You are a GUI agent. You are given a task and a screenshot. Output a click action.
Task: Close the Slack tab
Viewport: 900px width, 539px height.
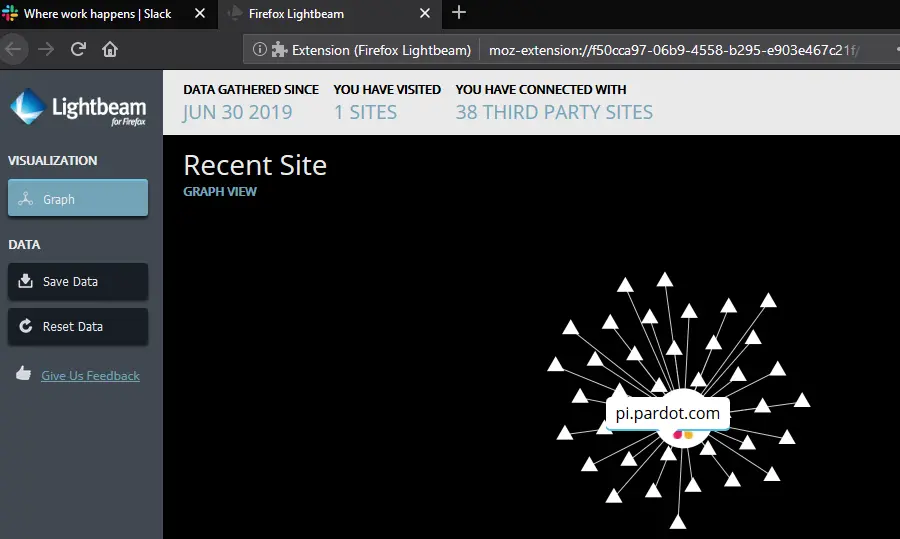(200, 13)
